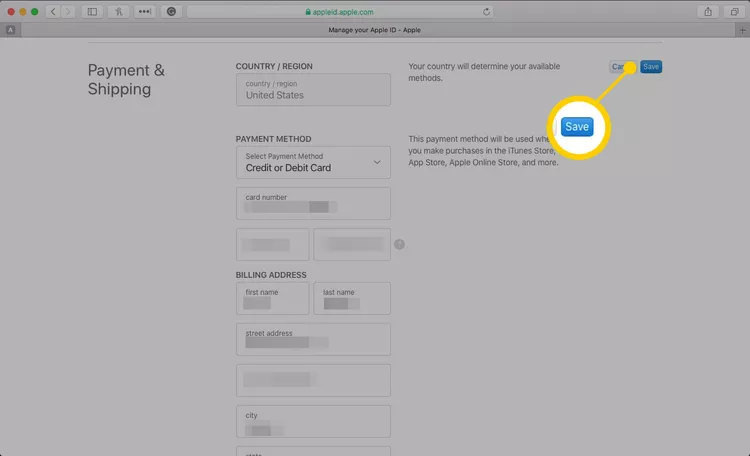The width and height of the screenshot is (750, 456).
Task: Click the city field
Action: tap(313, 421)
